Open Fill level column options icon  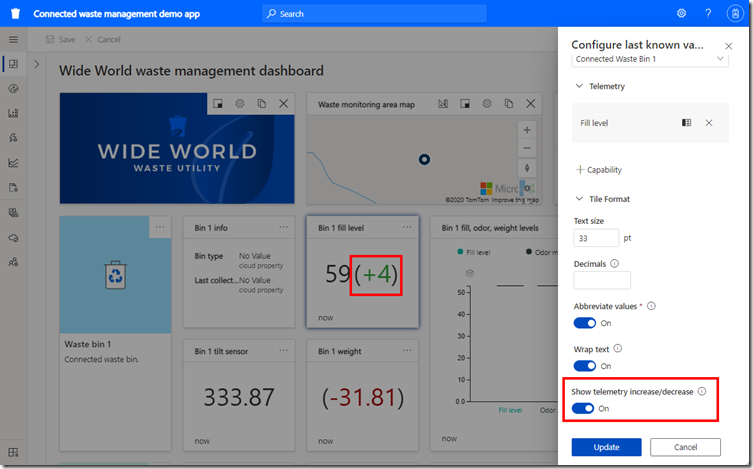click(x=687, y=123)
